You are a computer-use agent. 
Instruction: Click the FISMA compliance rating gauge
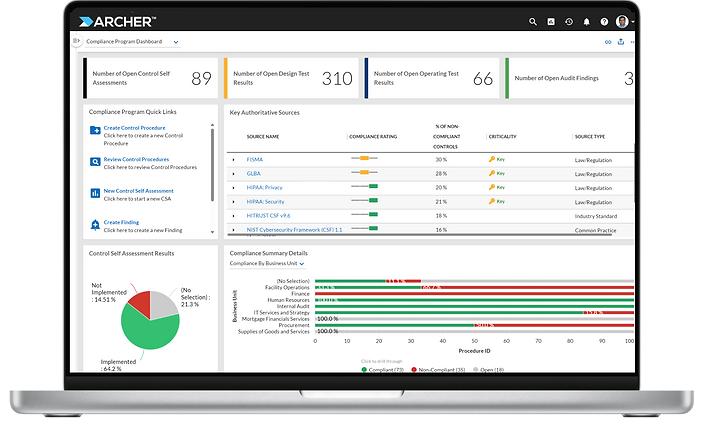coord(364,158)
